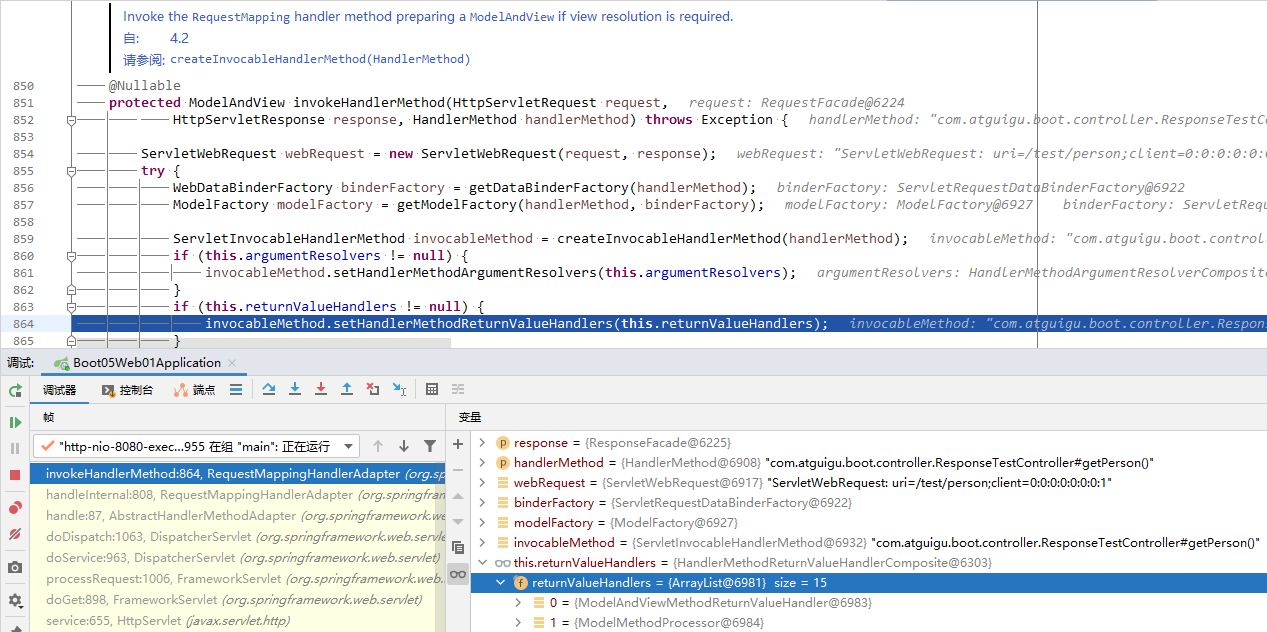
Task: Toggle fold marker at line 860 if statement
Action: (72, 256)
